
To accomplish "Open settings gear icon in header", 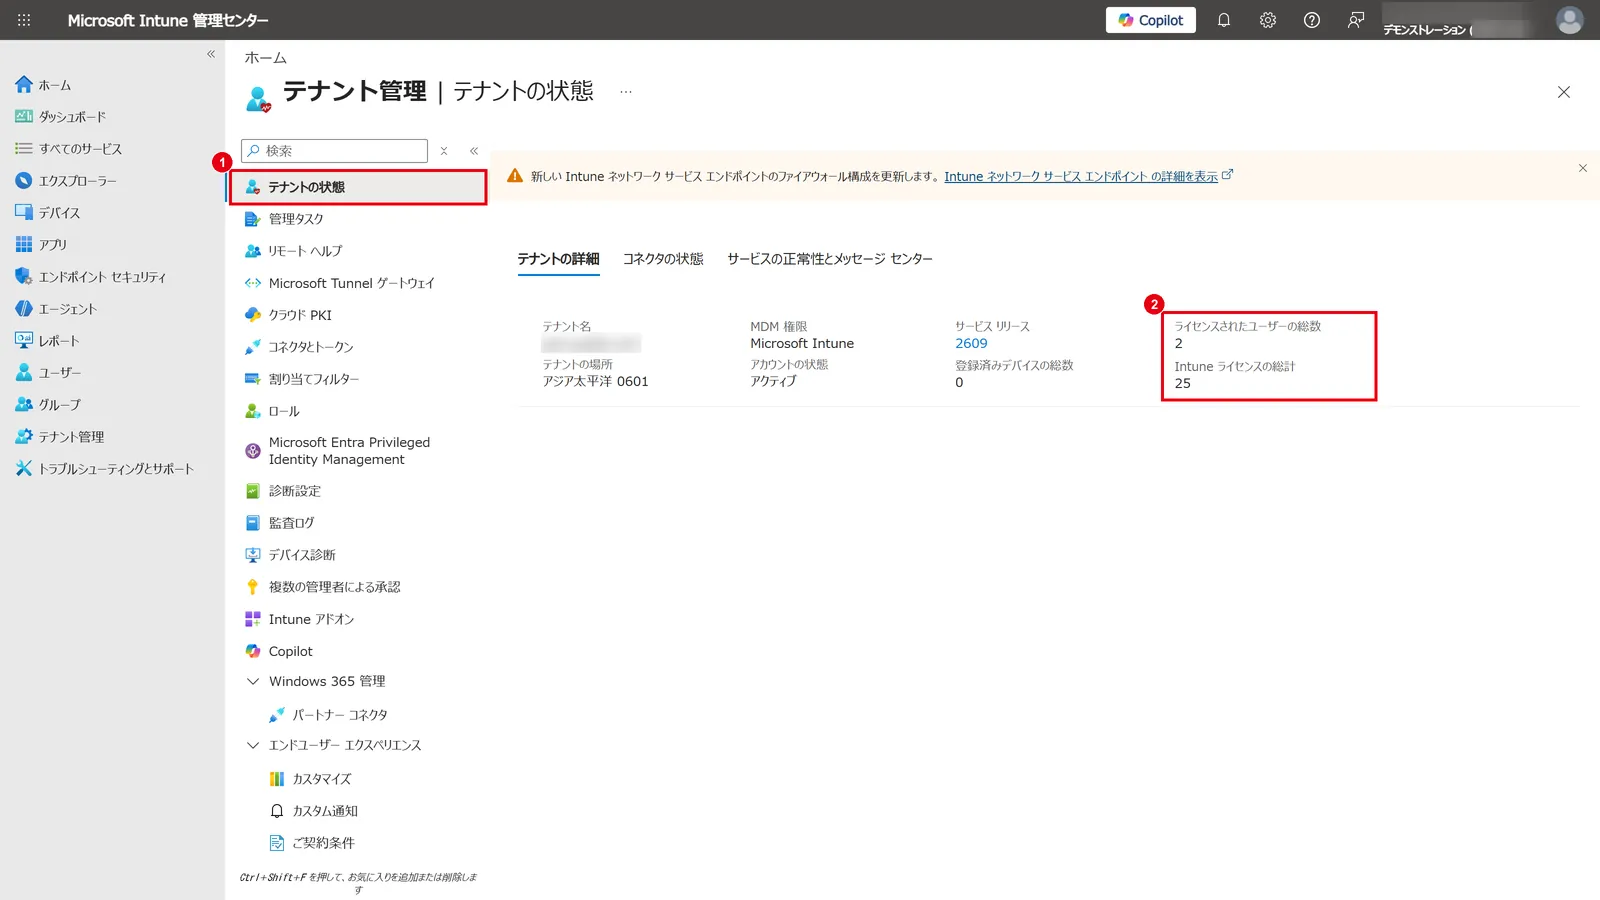I will (x=1267, y=20).
